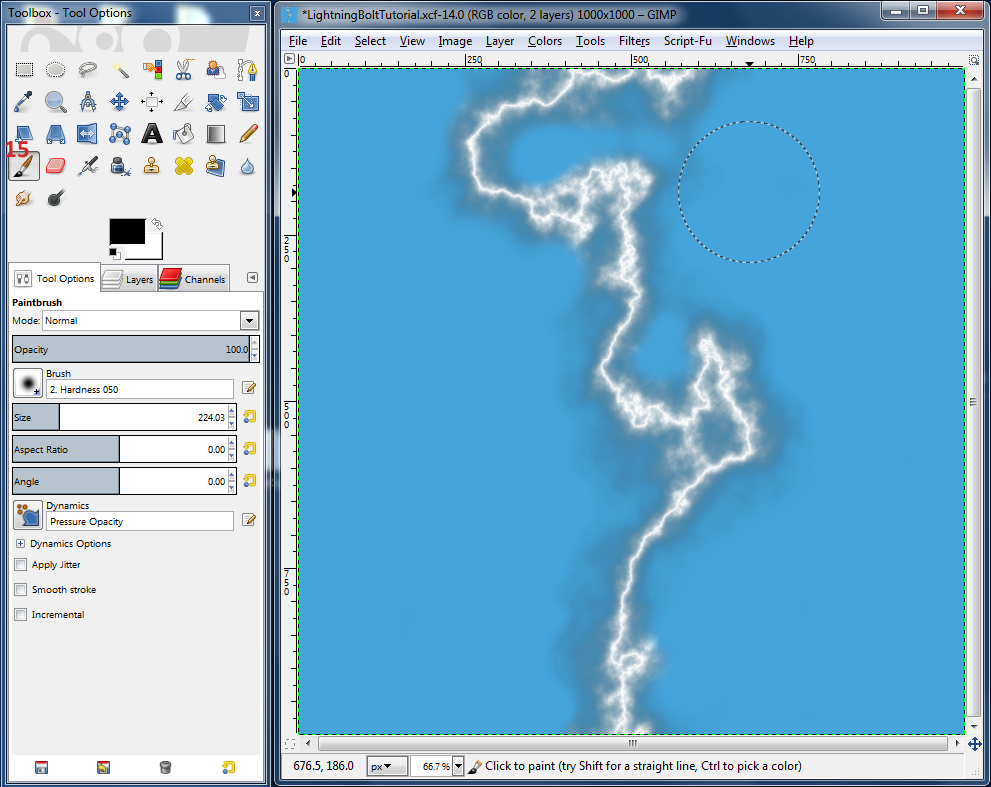This screenshot has width=991, height=787.
Task: Expand the Dynamics Options section
Action: (22, 543)
